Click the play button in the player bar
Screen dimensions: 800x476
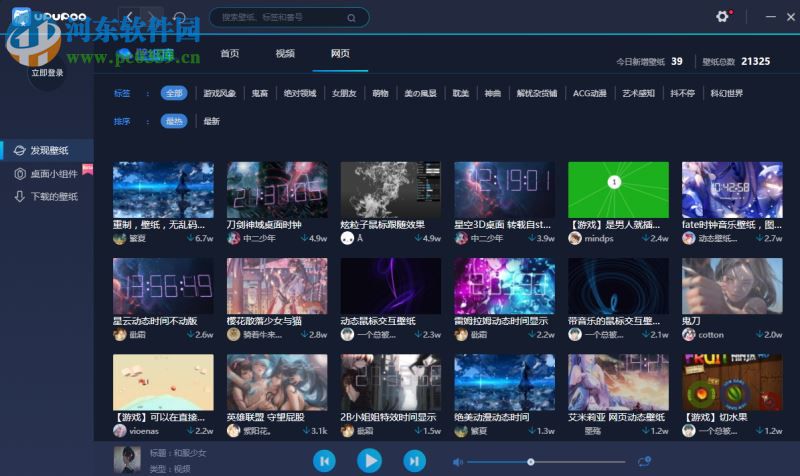[369, 461]
